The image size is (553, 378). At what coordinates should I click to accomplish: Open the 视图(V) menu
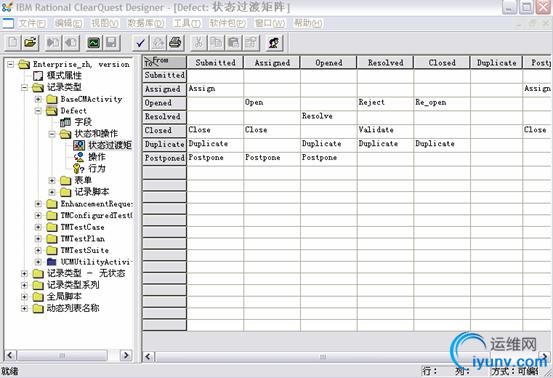[104, 23]
